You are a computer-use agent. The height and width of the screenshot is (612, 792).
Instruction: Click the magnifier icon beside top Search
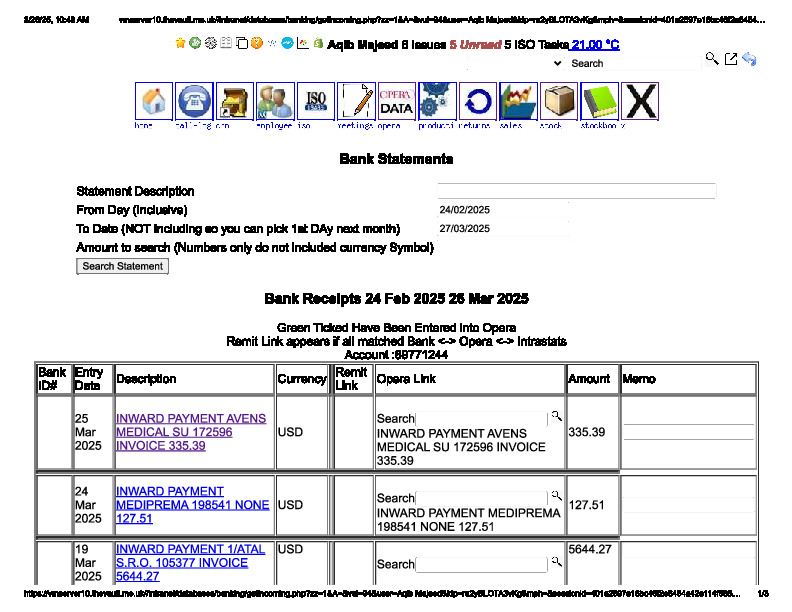pyautogui.click(x=712, y=60)
